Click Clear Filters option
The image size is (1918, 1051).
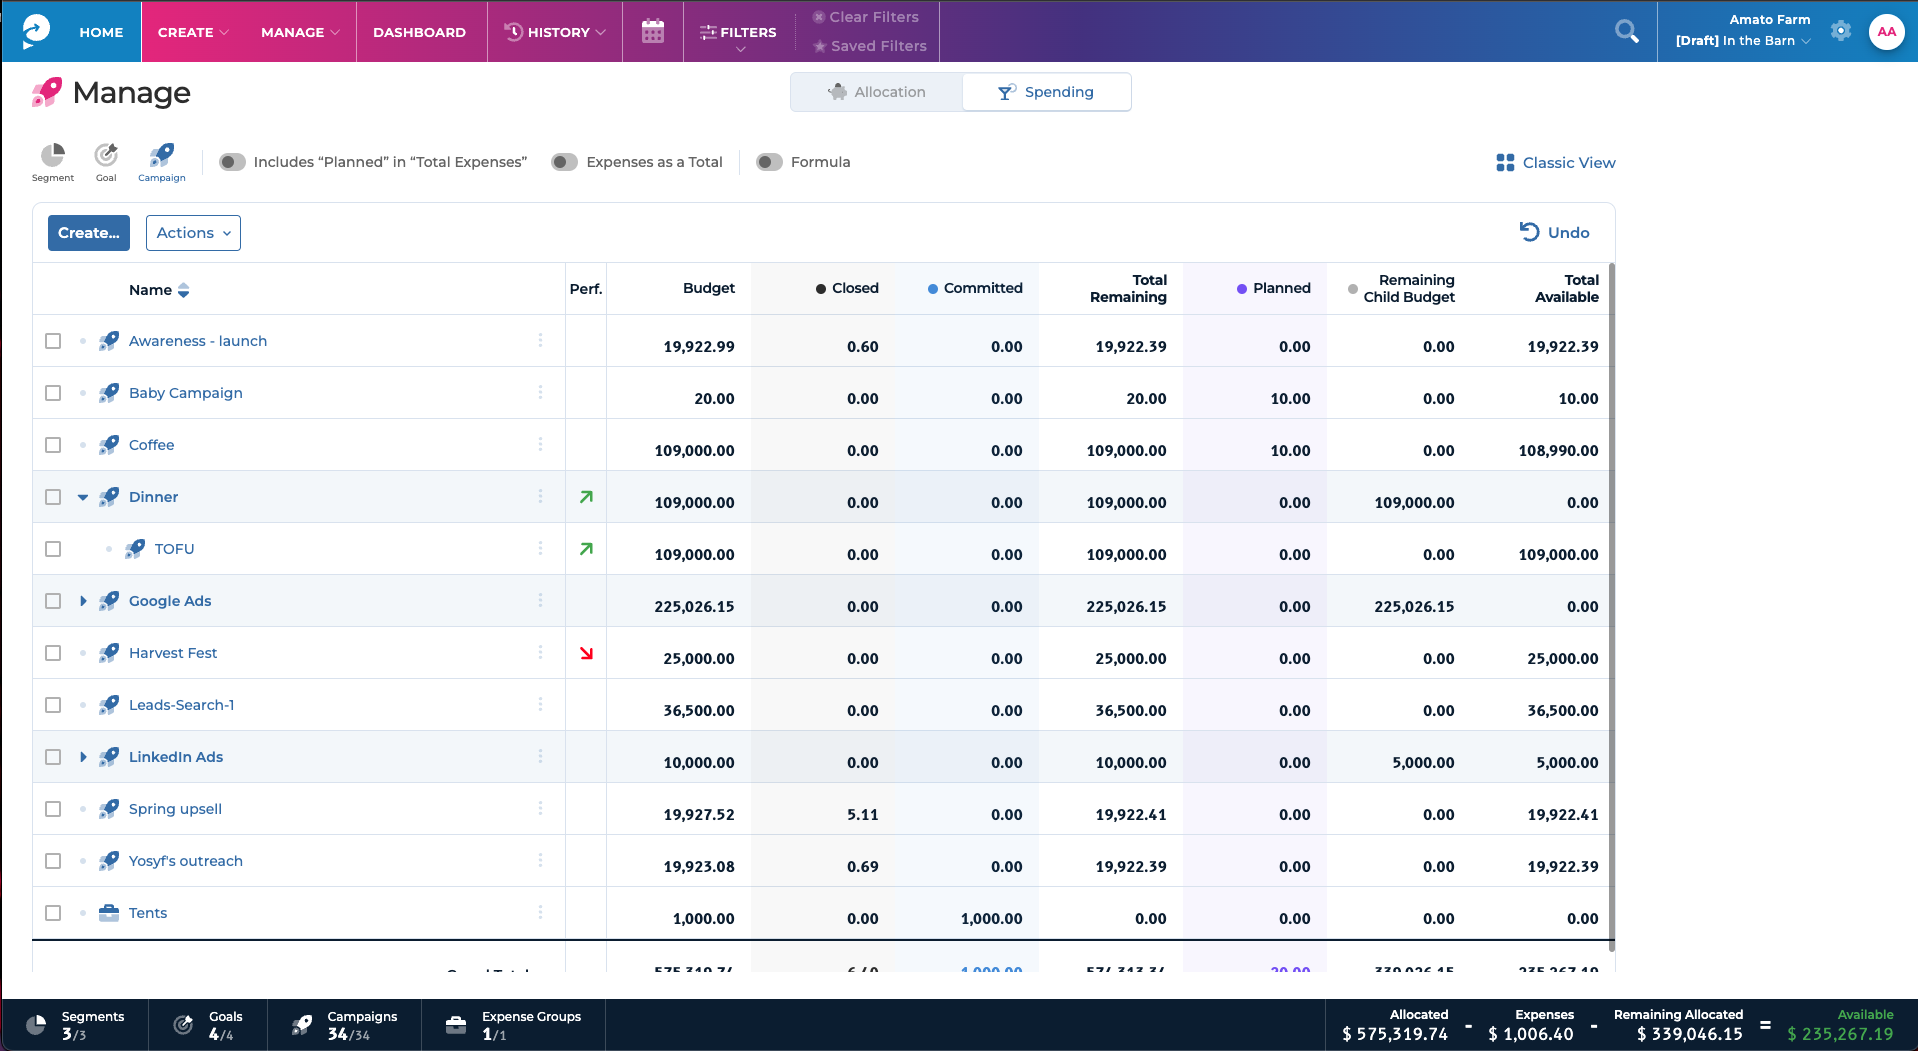pos(866,17)
